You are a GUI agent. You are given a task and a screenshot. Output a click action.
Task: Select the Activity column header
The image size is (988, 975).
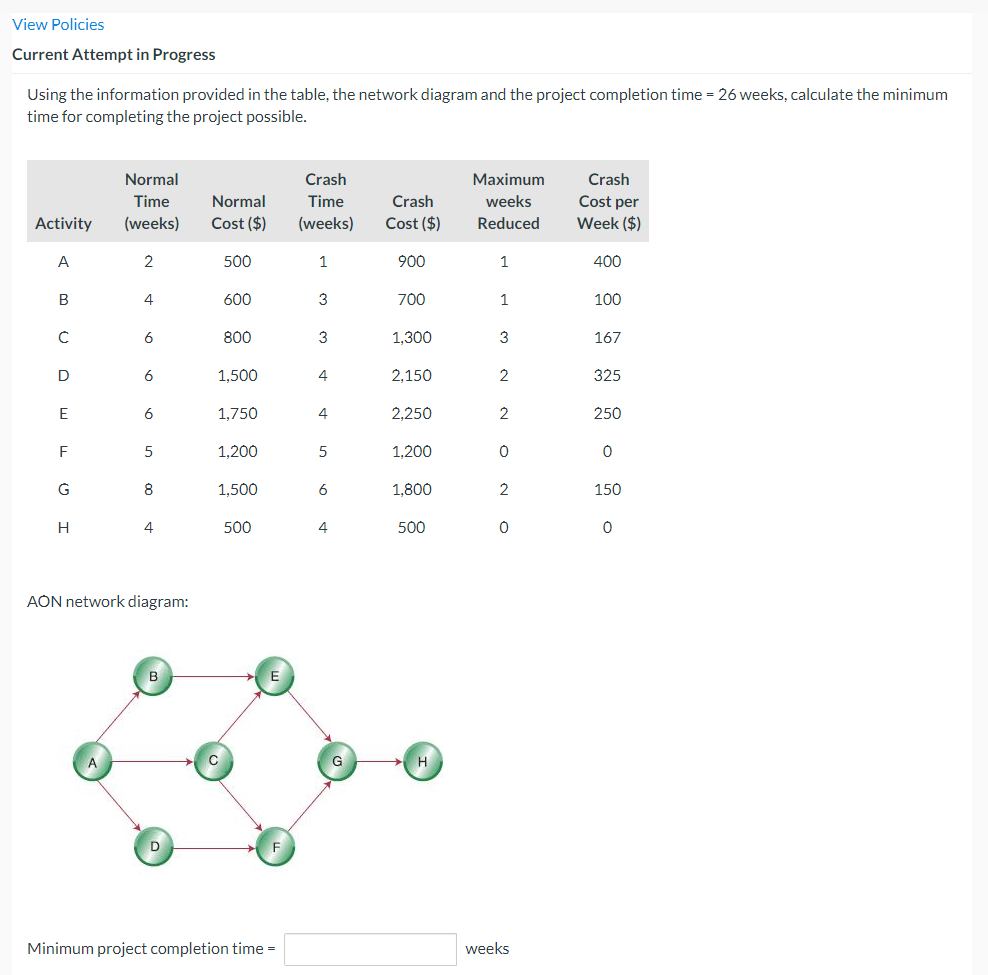(x=63, y=222)
